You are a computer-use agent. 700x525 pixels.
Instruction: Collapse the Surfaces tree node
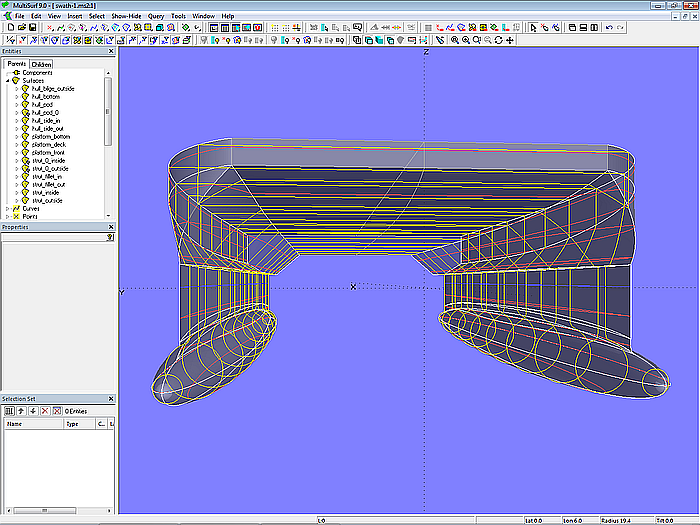tap(8, 81)
